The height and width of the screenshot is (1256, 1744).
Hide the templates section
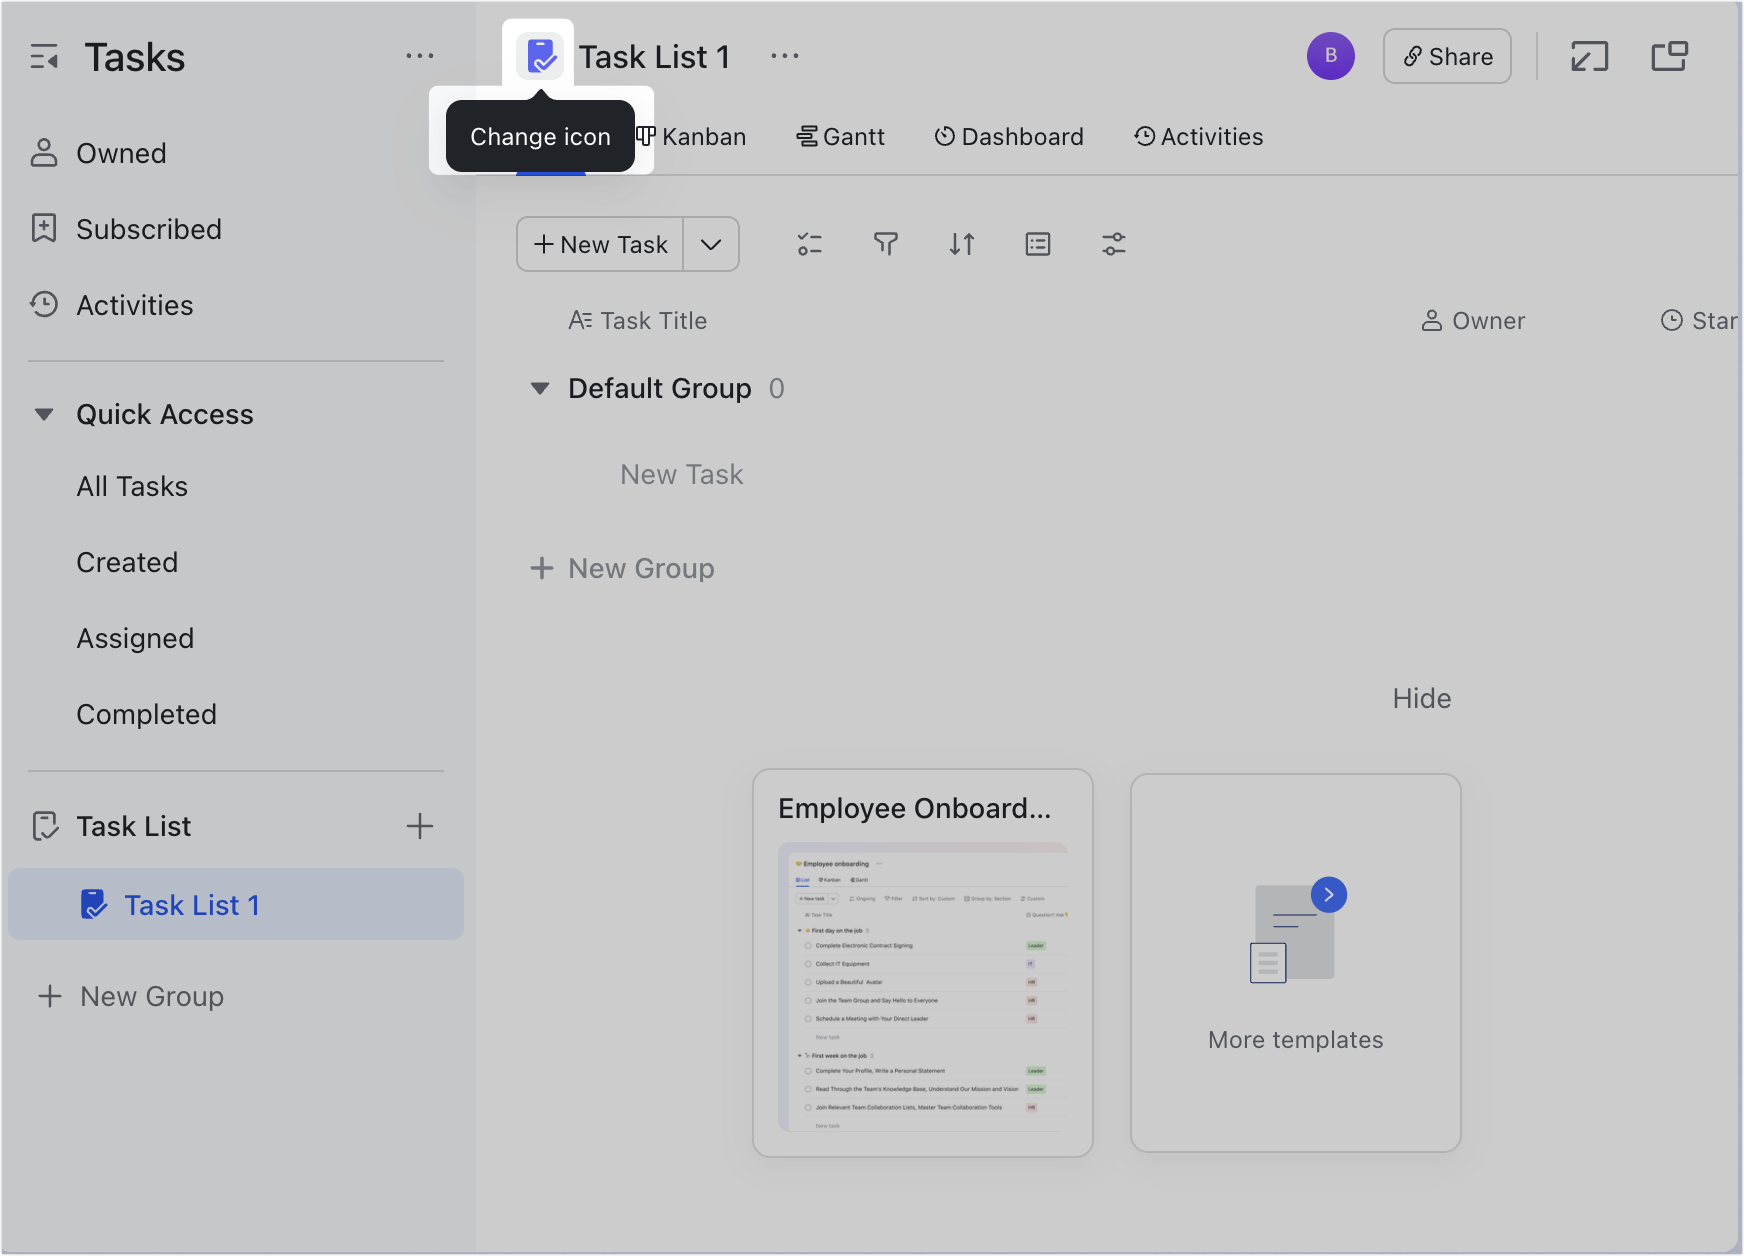coord(1421,698)
